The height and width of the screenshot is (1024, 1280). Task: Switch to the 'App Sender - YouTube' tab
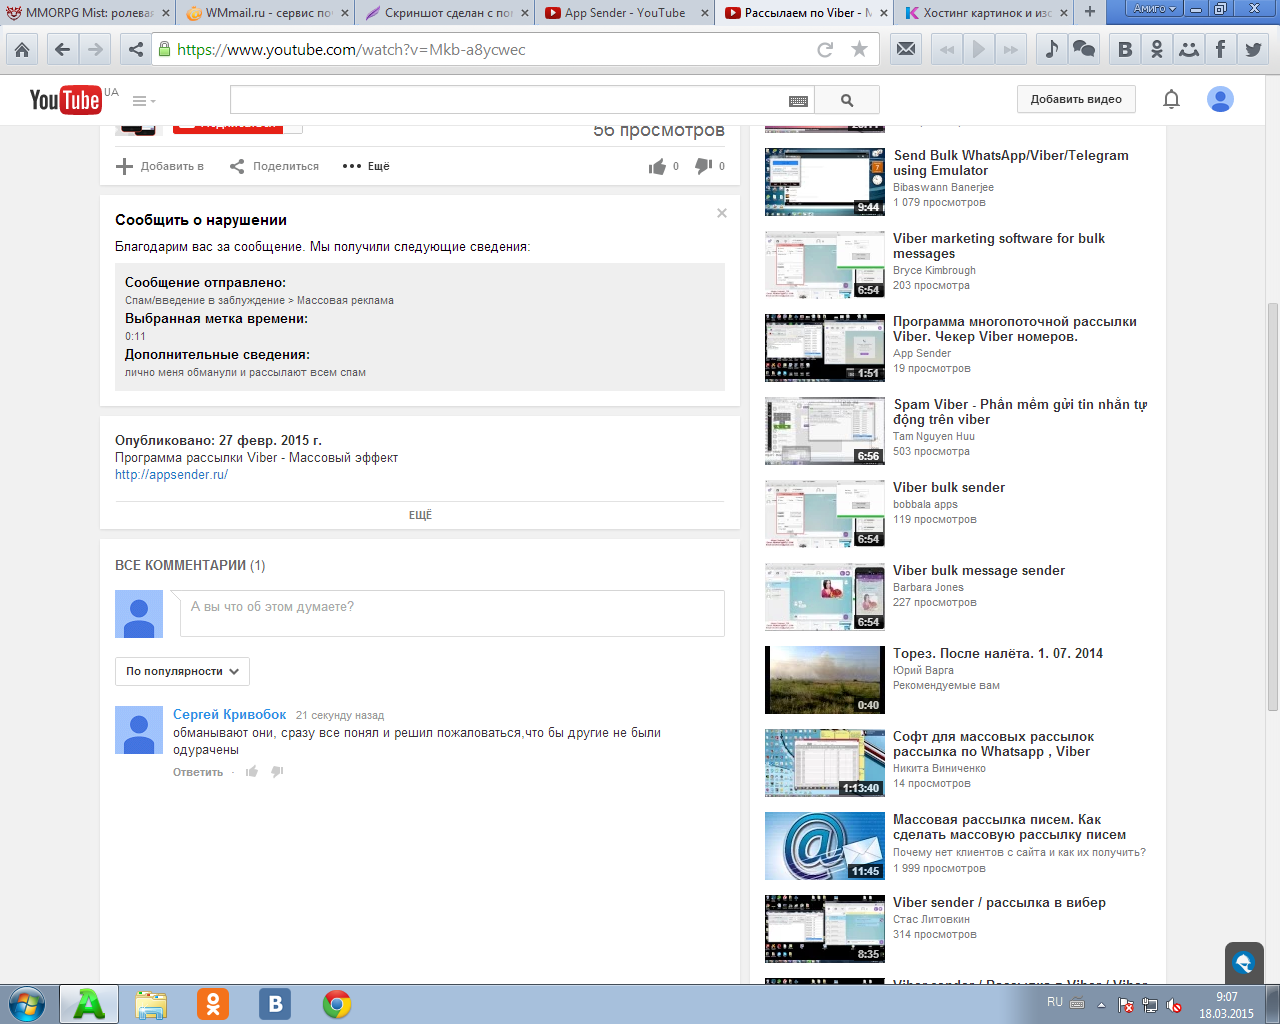(x=626, y=12)
